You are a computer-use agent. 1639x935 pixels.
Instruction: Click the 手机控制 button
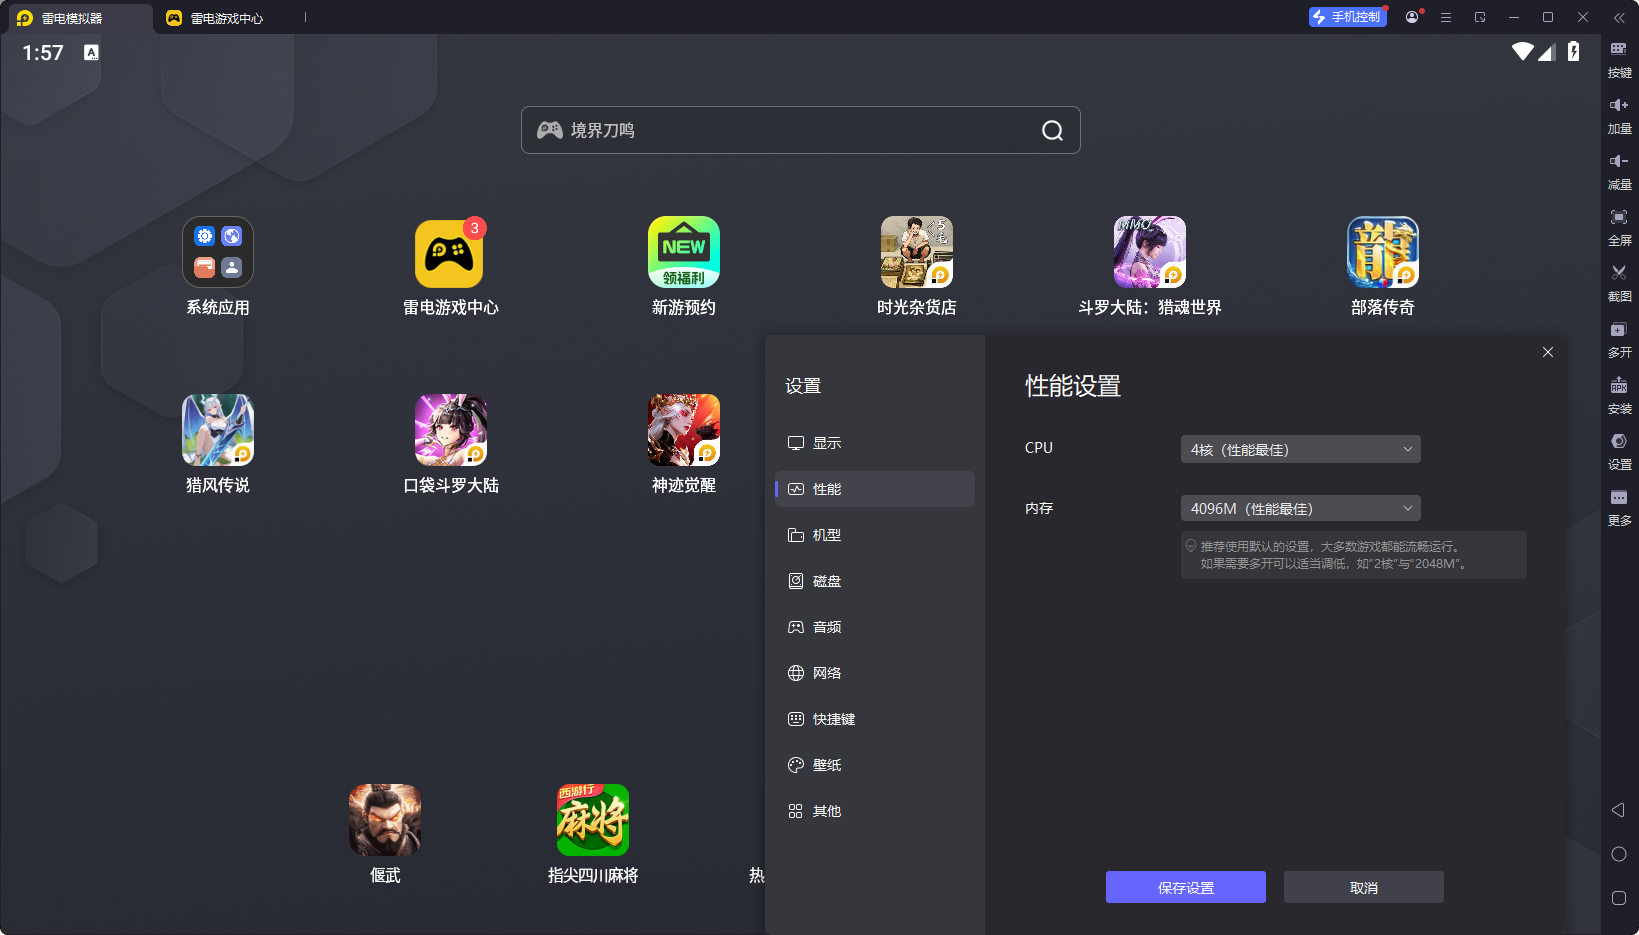(1347, 17)
